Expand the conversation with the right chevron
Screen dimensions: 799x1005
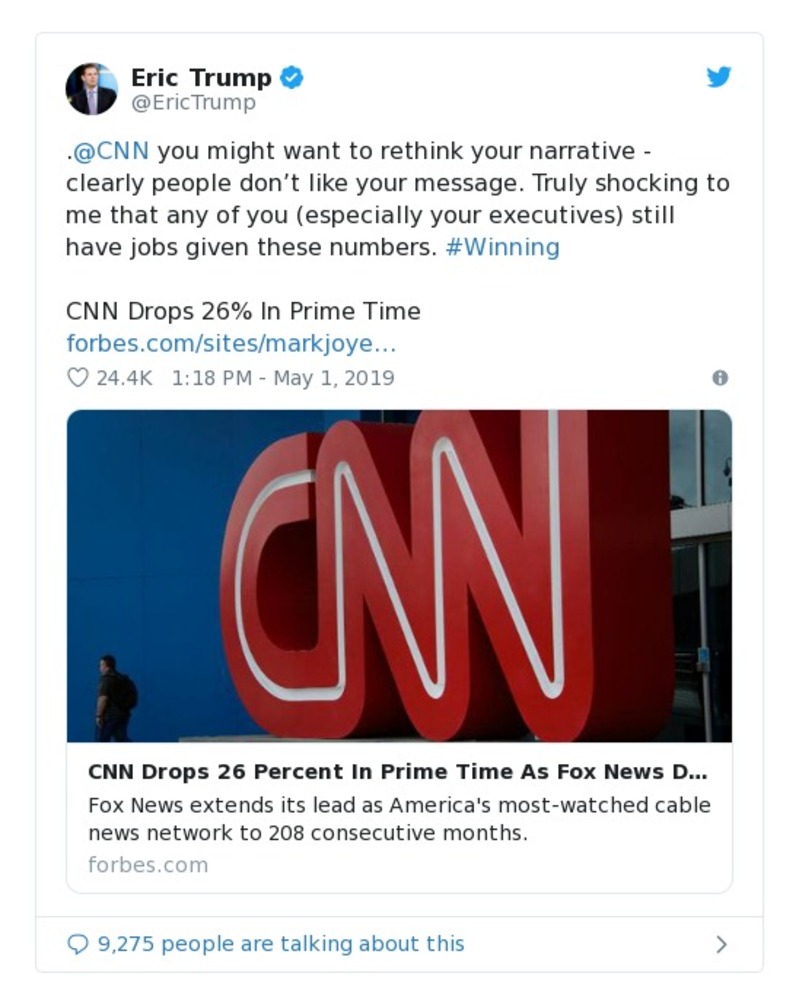721,944
